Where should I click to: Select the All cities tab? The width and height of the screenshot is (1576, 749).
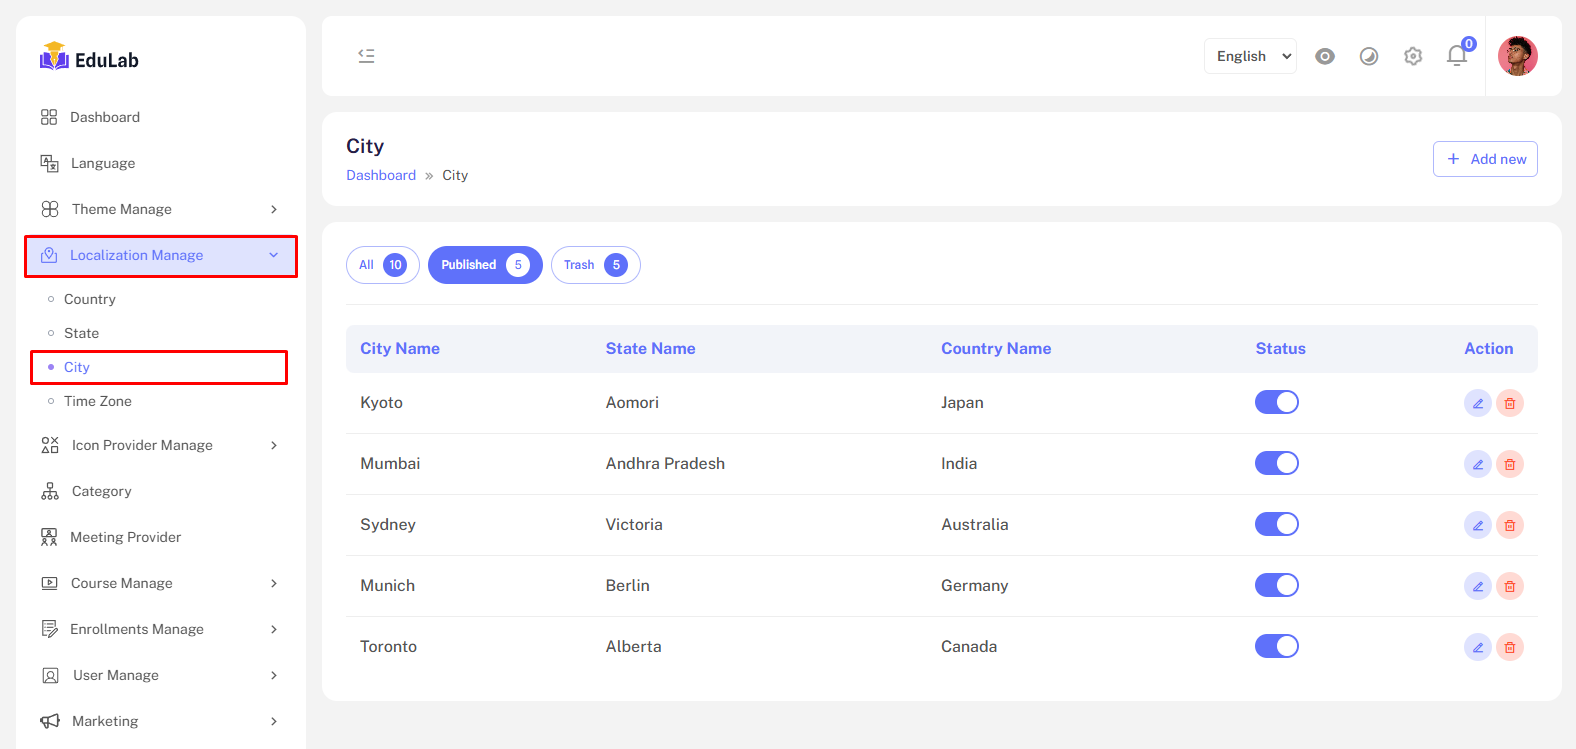point(382,265)
